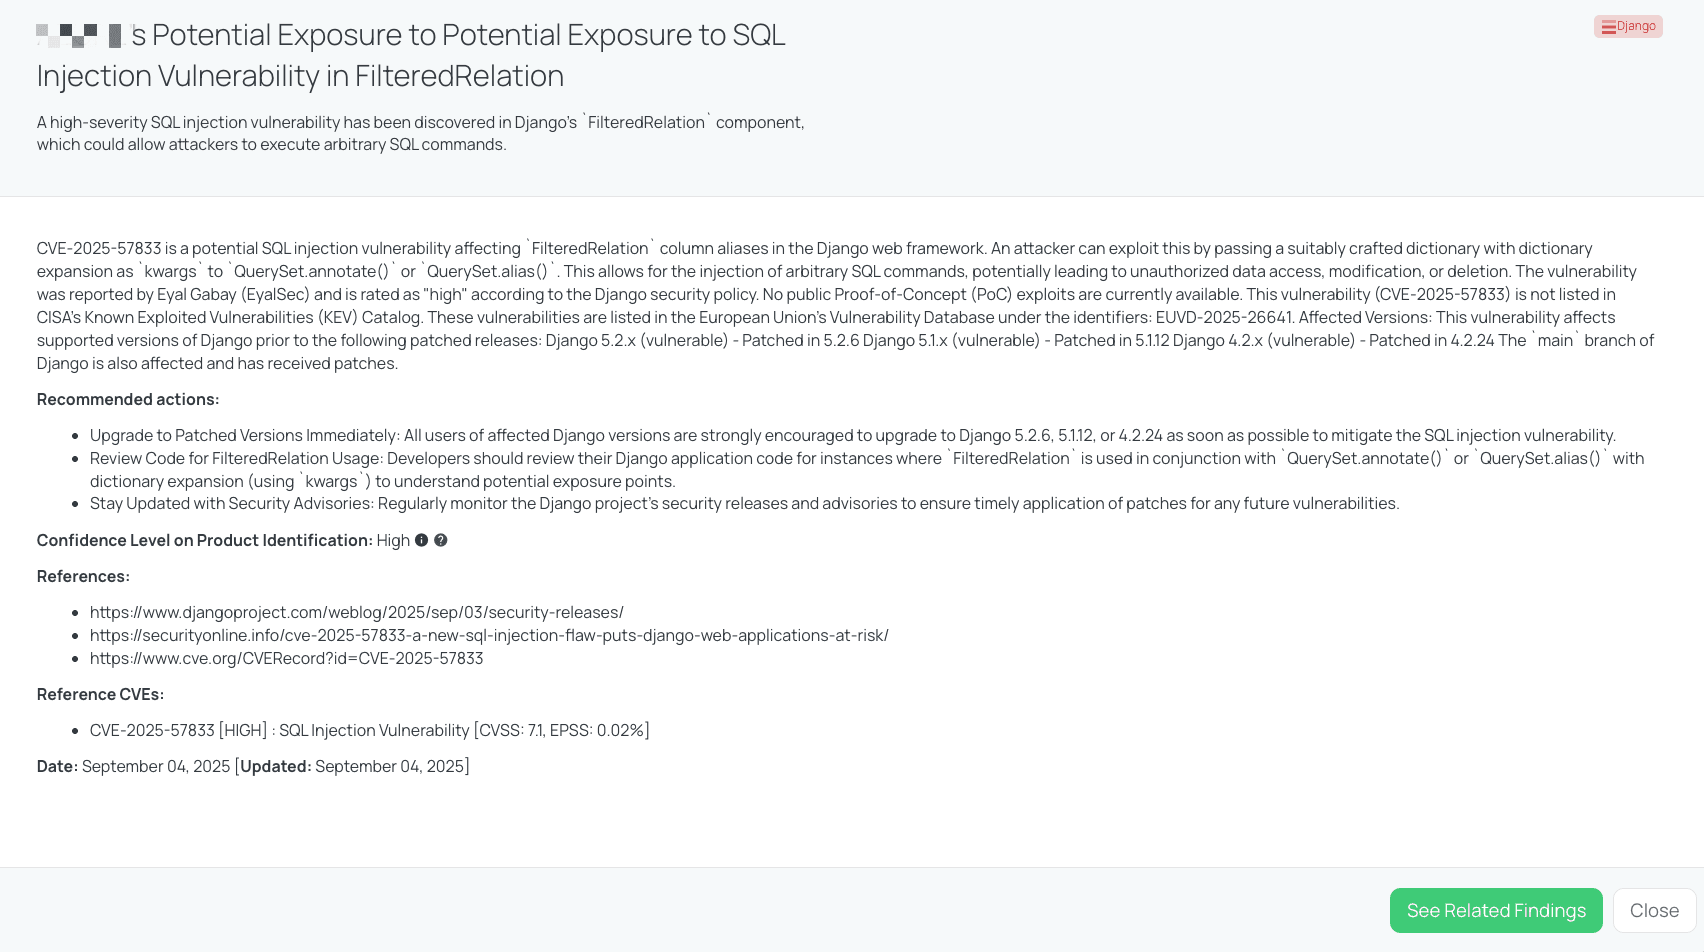The height and width of the screenshot is (952, 1704).
Task: Click the Upgrade to Patched Versions bullet
Action: coord(852,435)
